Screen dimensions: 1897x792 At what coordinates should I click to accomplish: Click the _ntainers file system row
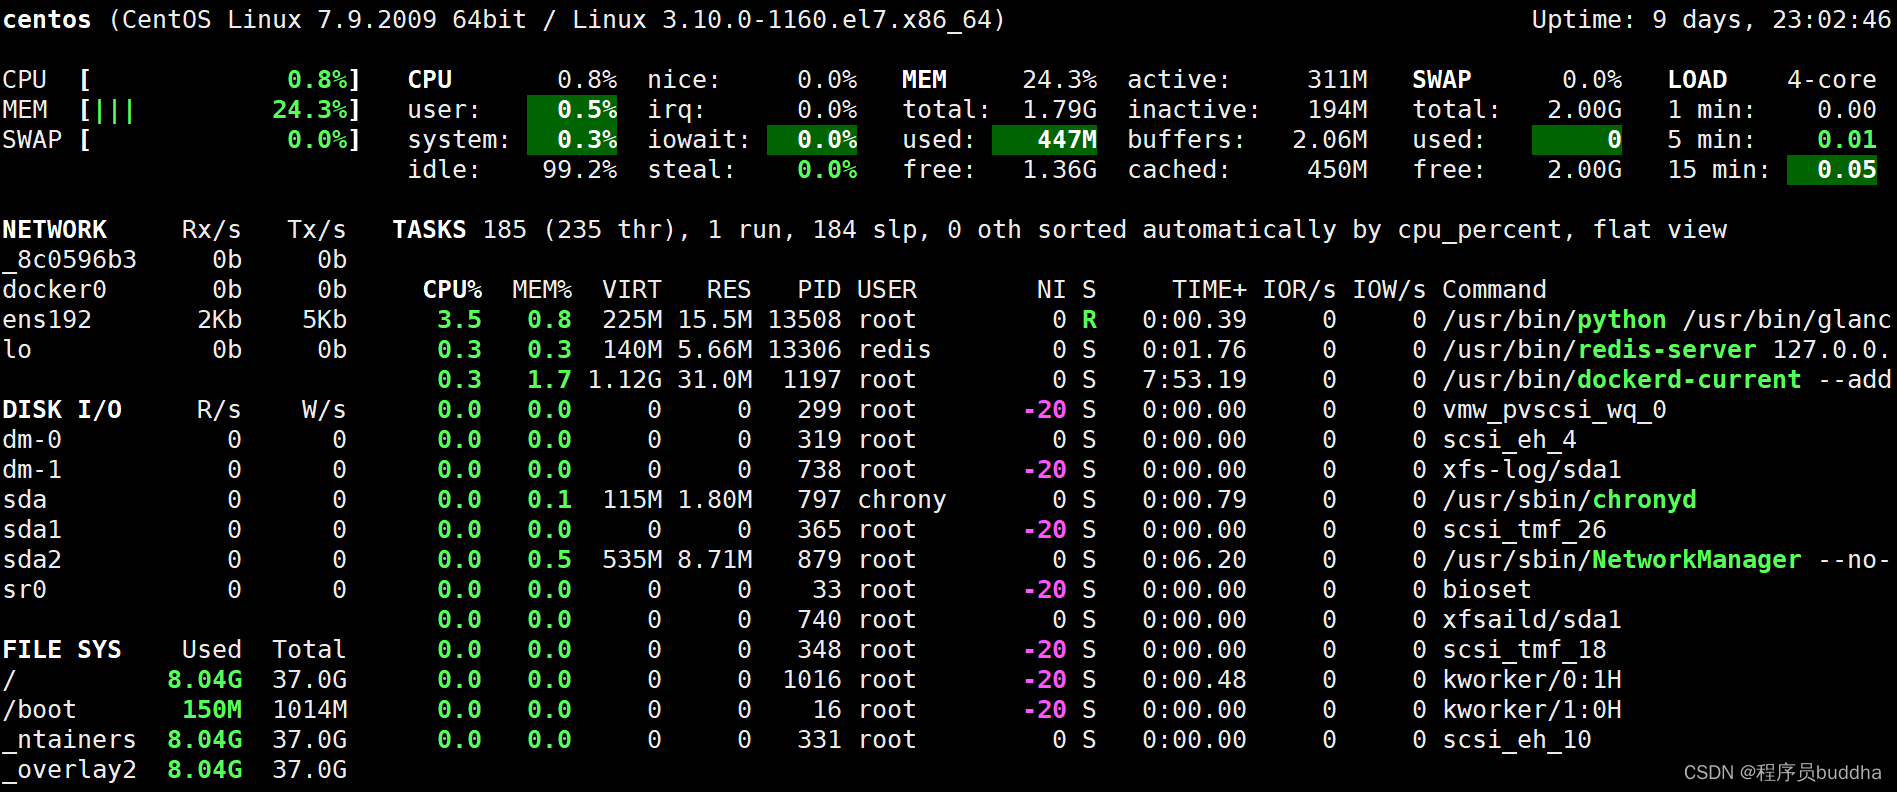[174, 740]
